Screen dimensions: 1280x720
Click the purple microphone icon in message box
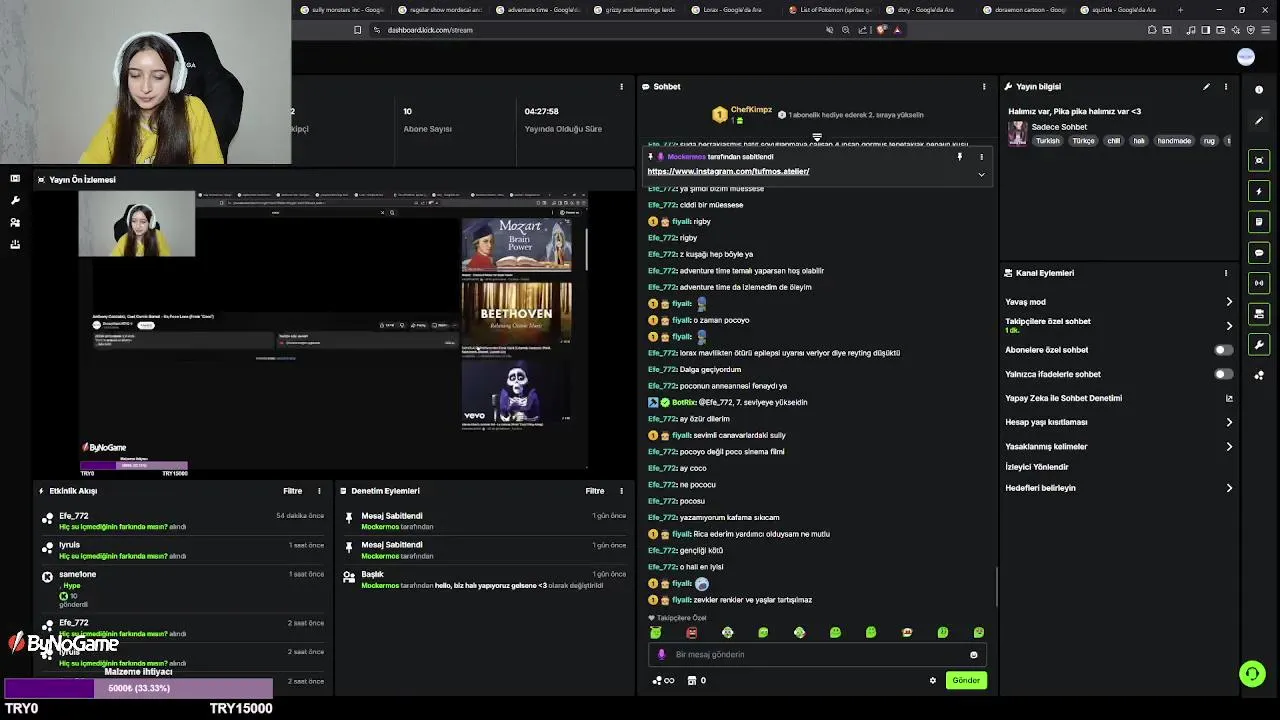[661, 655]
